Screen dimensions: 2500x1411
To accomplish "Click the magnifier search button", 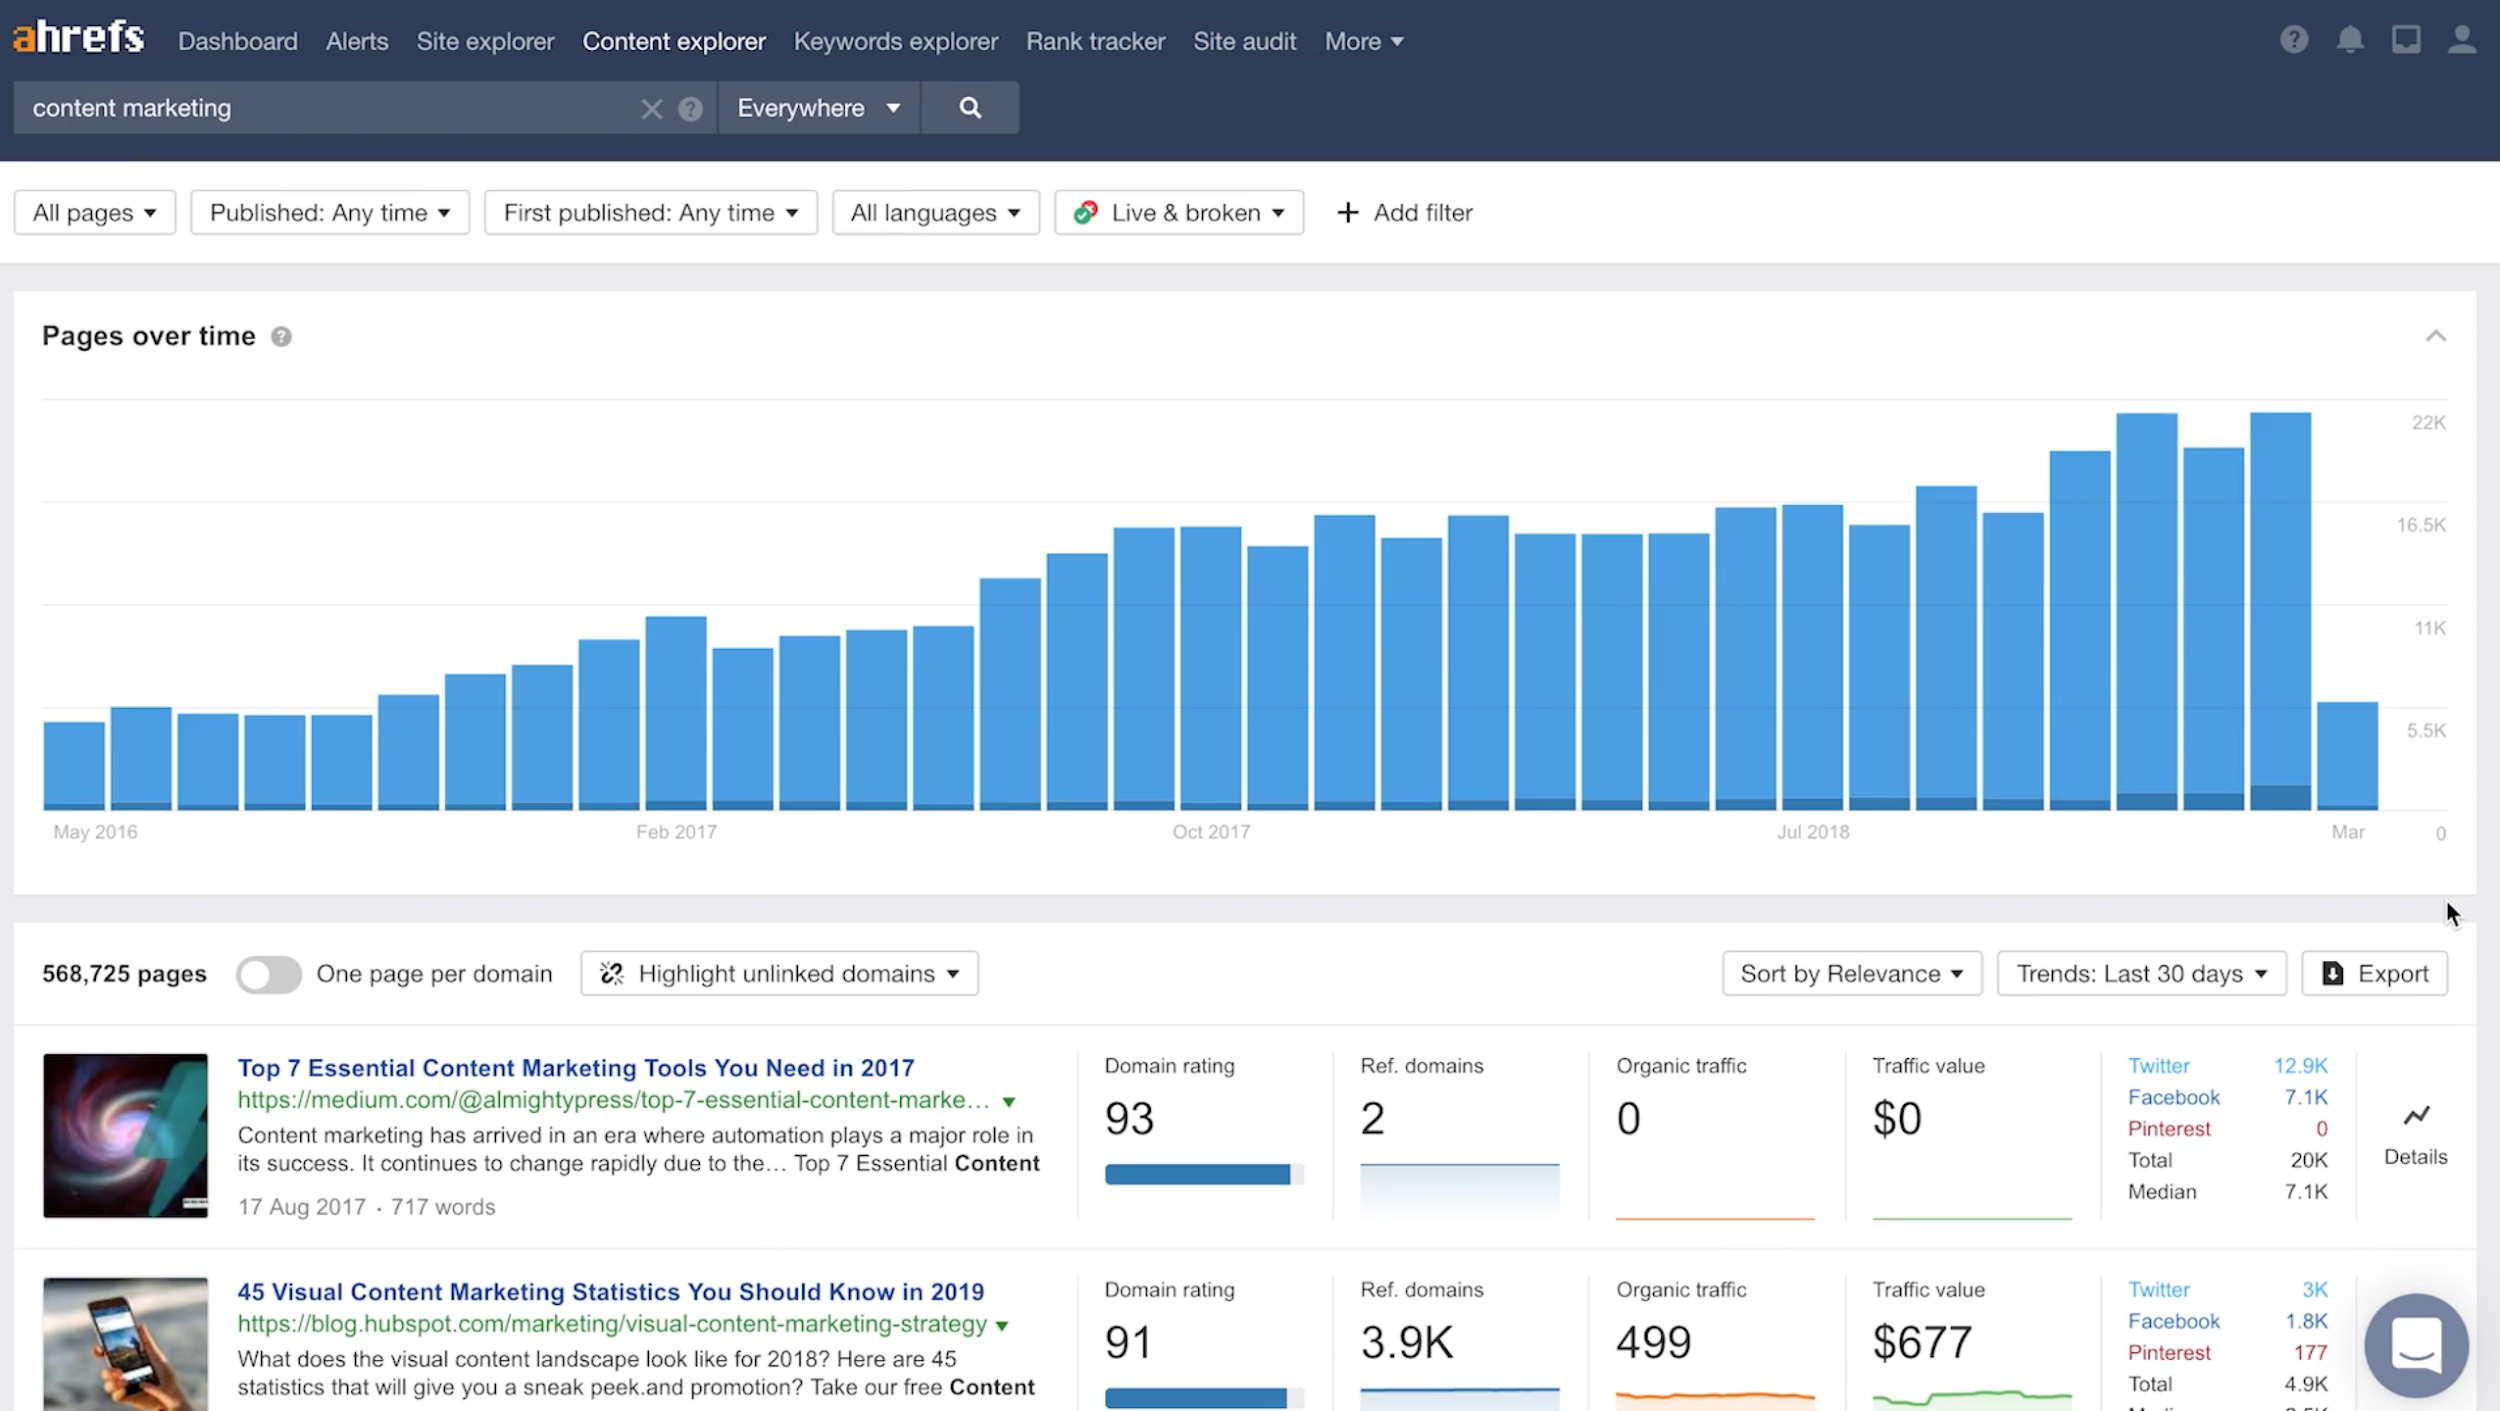I will (x=969, y=108).
